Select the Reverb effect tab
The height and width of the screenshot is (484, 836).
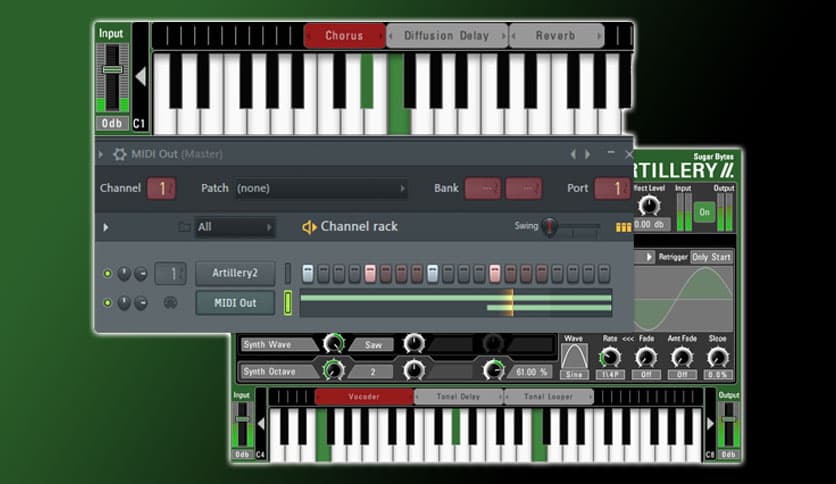click(556, 36)
